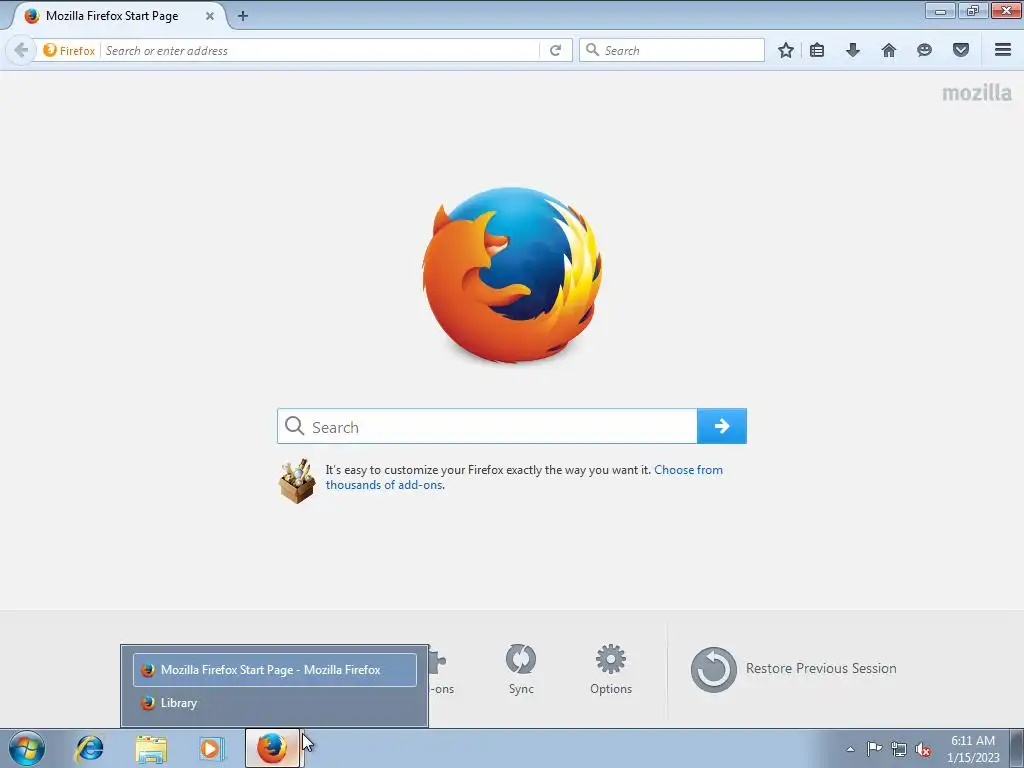This screenshot has height=768, width=1024.
Task: Click the toolbar Search box
Action: pyautogui.click(x=672, y=50)
